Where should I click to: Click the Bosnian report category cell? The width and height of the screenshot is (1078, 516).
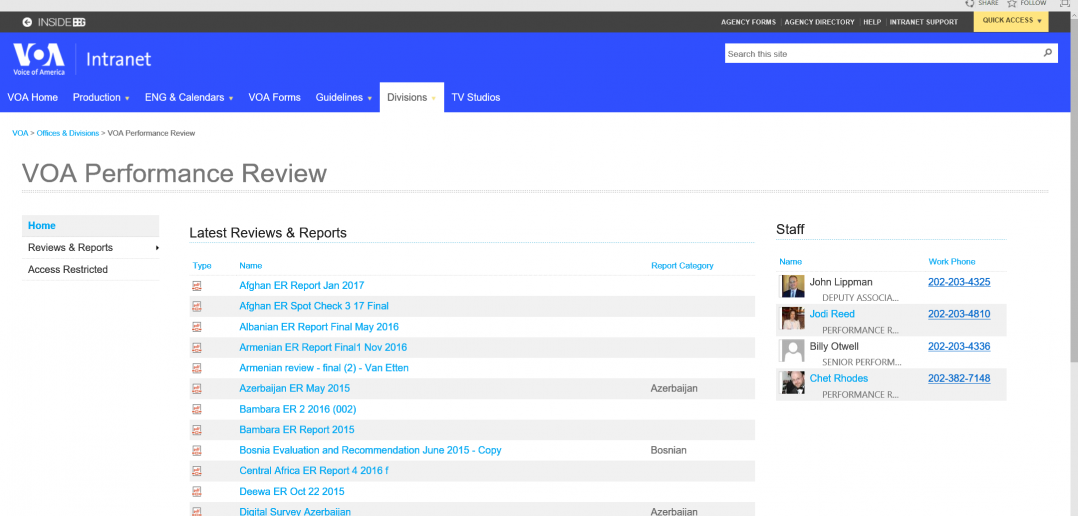[x=668, y=451]
